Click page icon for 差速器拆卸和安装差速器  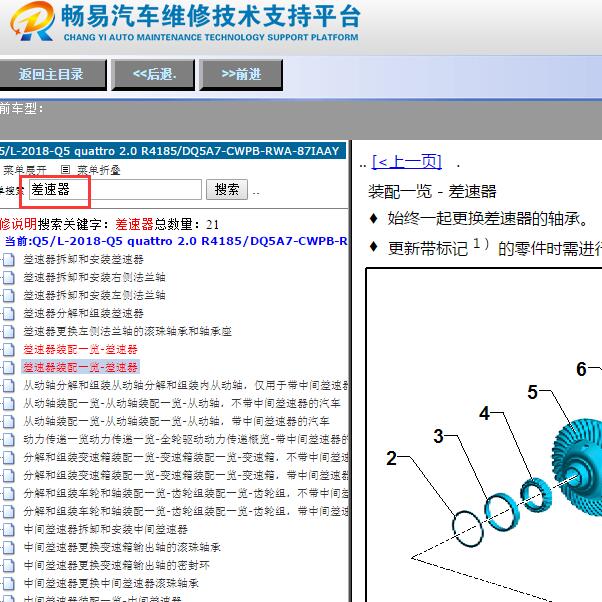pyautogui.click(x=8, y=260)
